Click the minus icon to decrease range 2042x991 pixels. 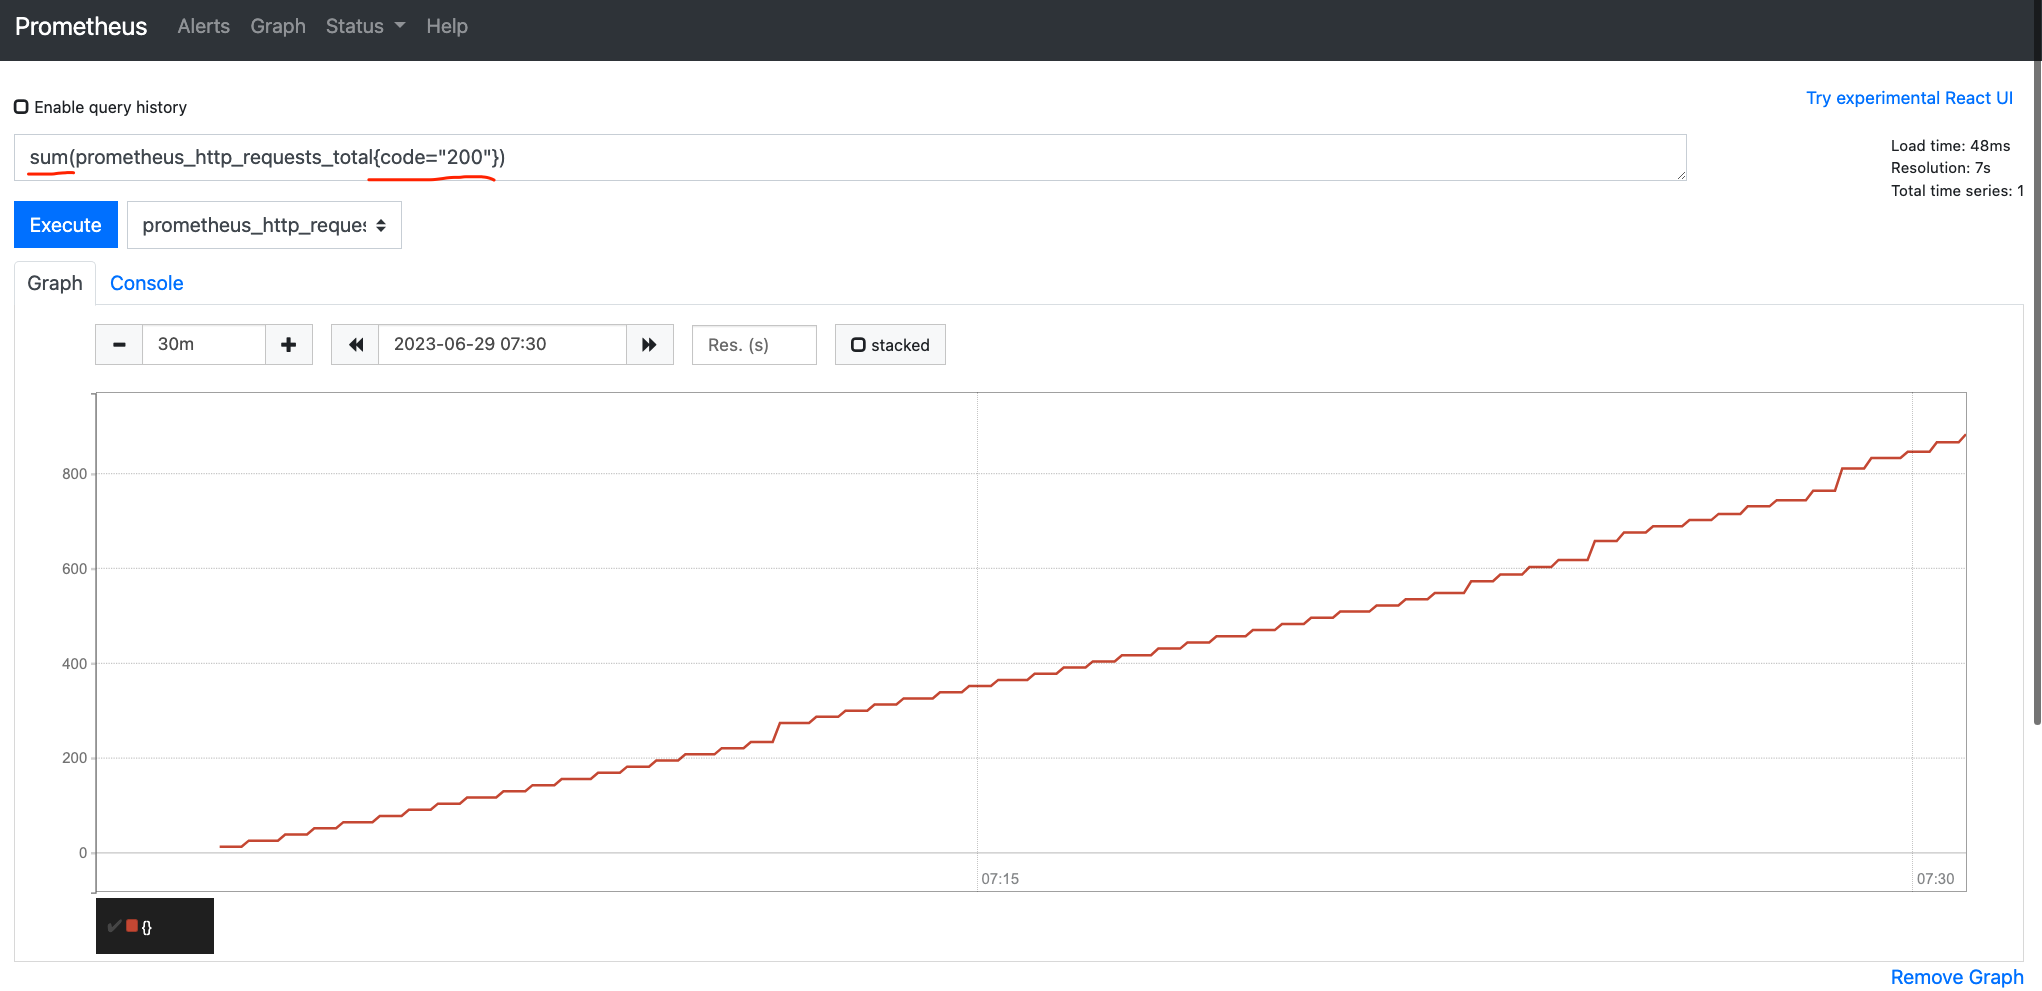pyautogui.click(x=119, y=345)
